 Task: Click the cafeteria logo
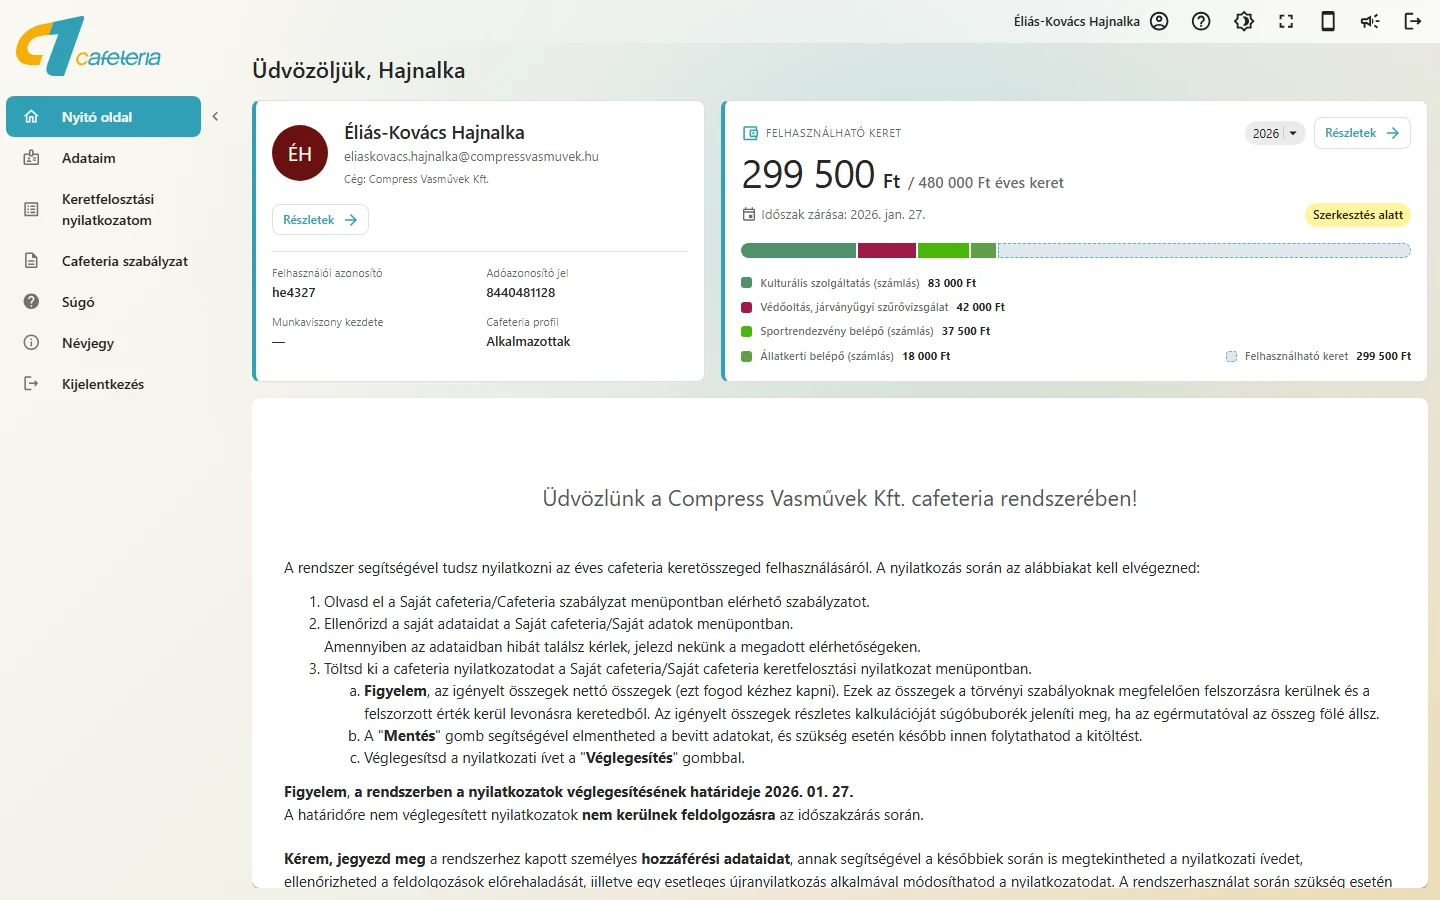point(88,46)
